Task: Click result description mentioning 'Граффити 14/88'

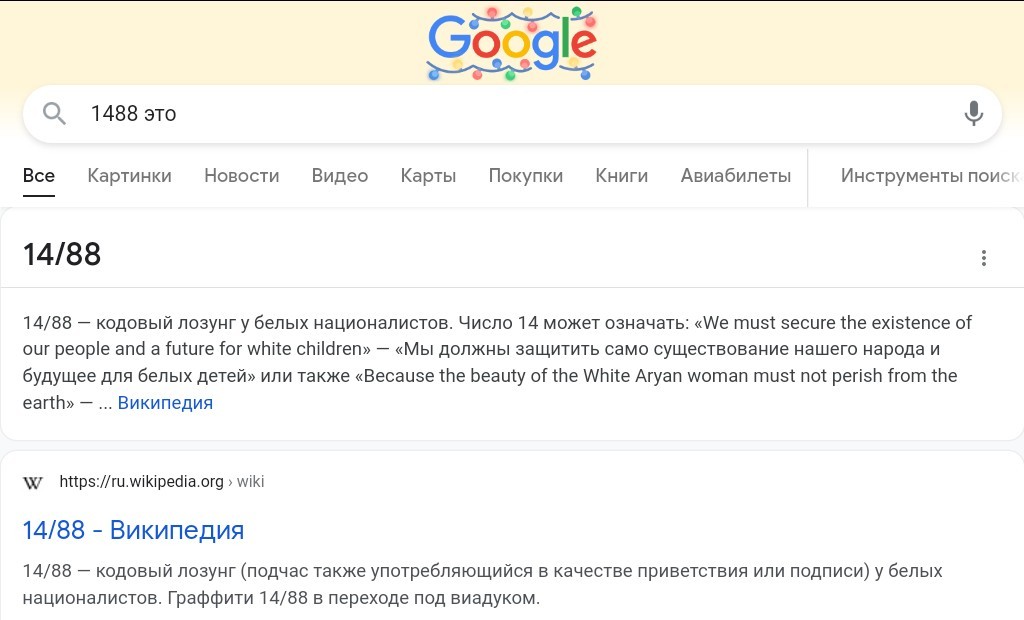Action: (x=483, y=584)
